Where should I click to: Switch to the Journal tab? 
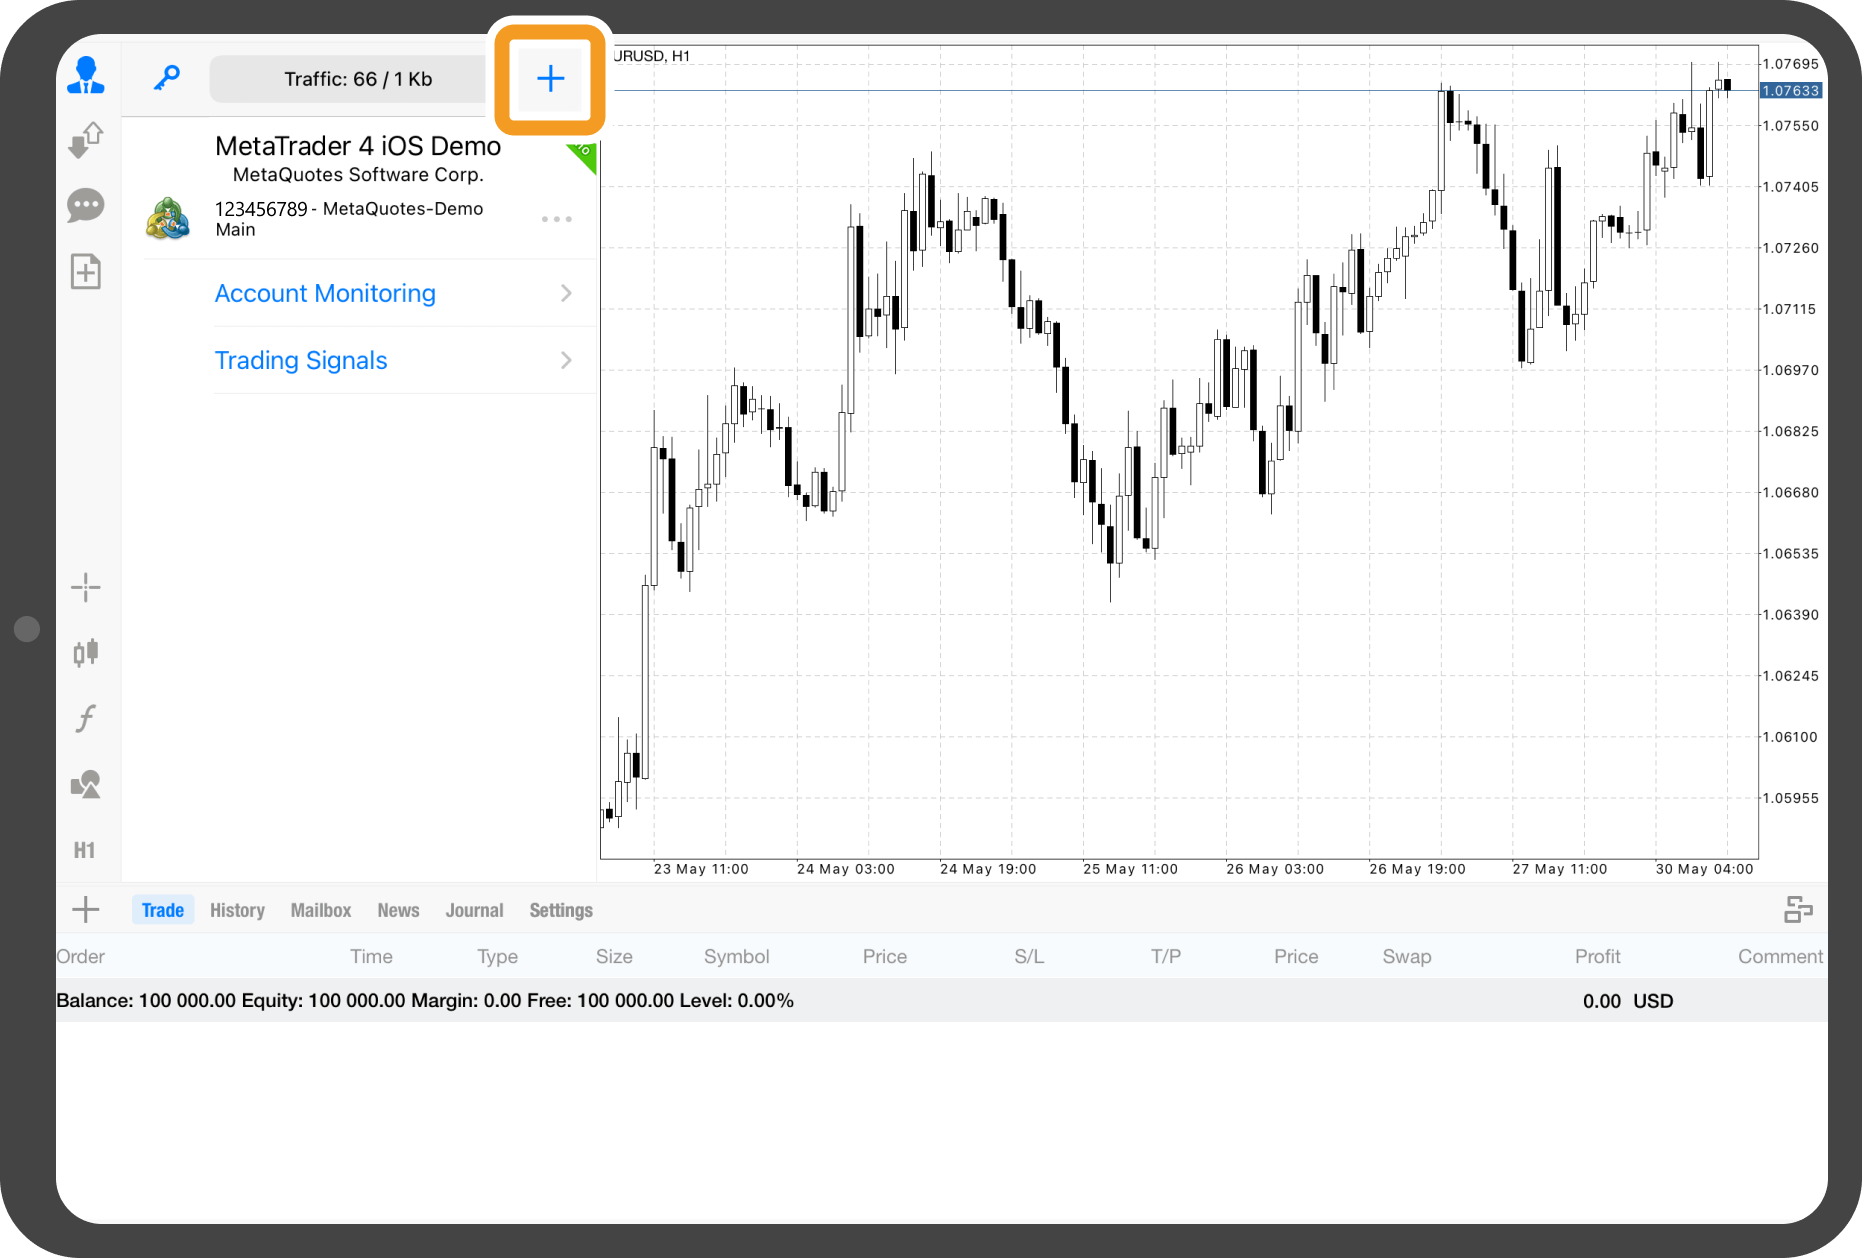(474, 910)
